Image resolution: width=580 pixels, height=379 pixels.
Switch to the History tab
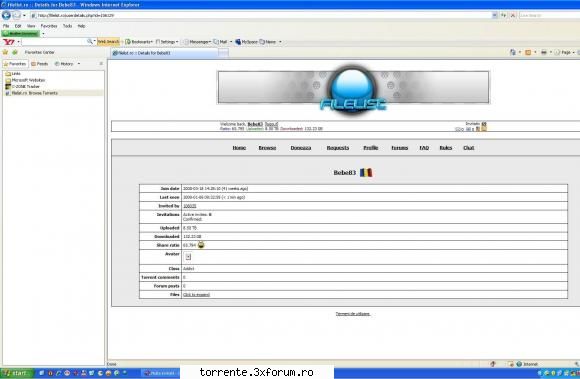[x=64, y=64]
